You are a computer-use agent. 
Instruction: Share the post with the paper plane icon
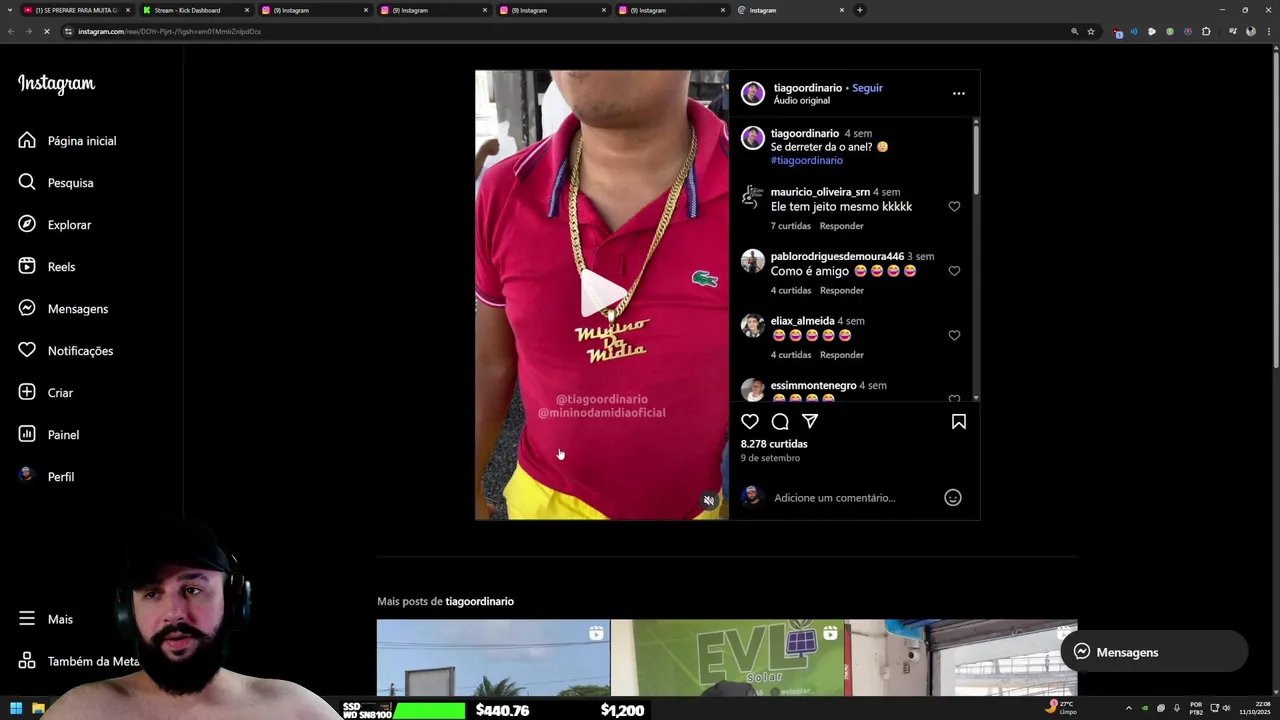(x=810, y=422)
